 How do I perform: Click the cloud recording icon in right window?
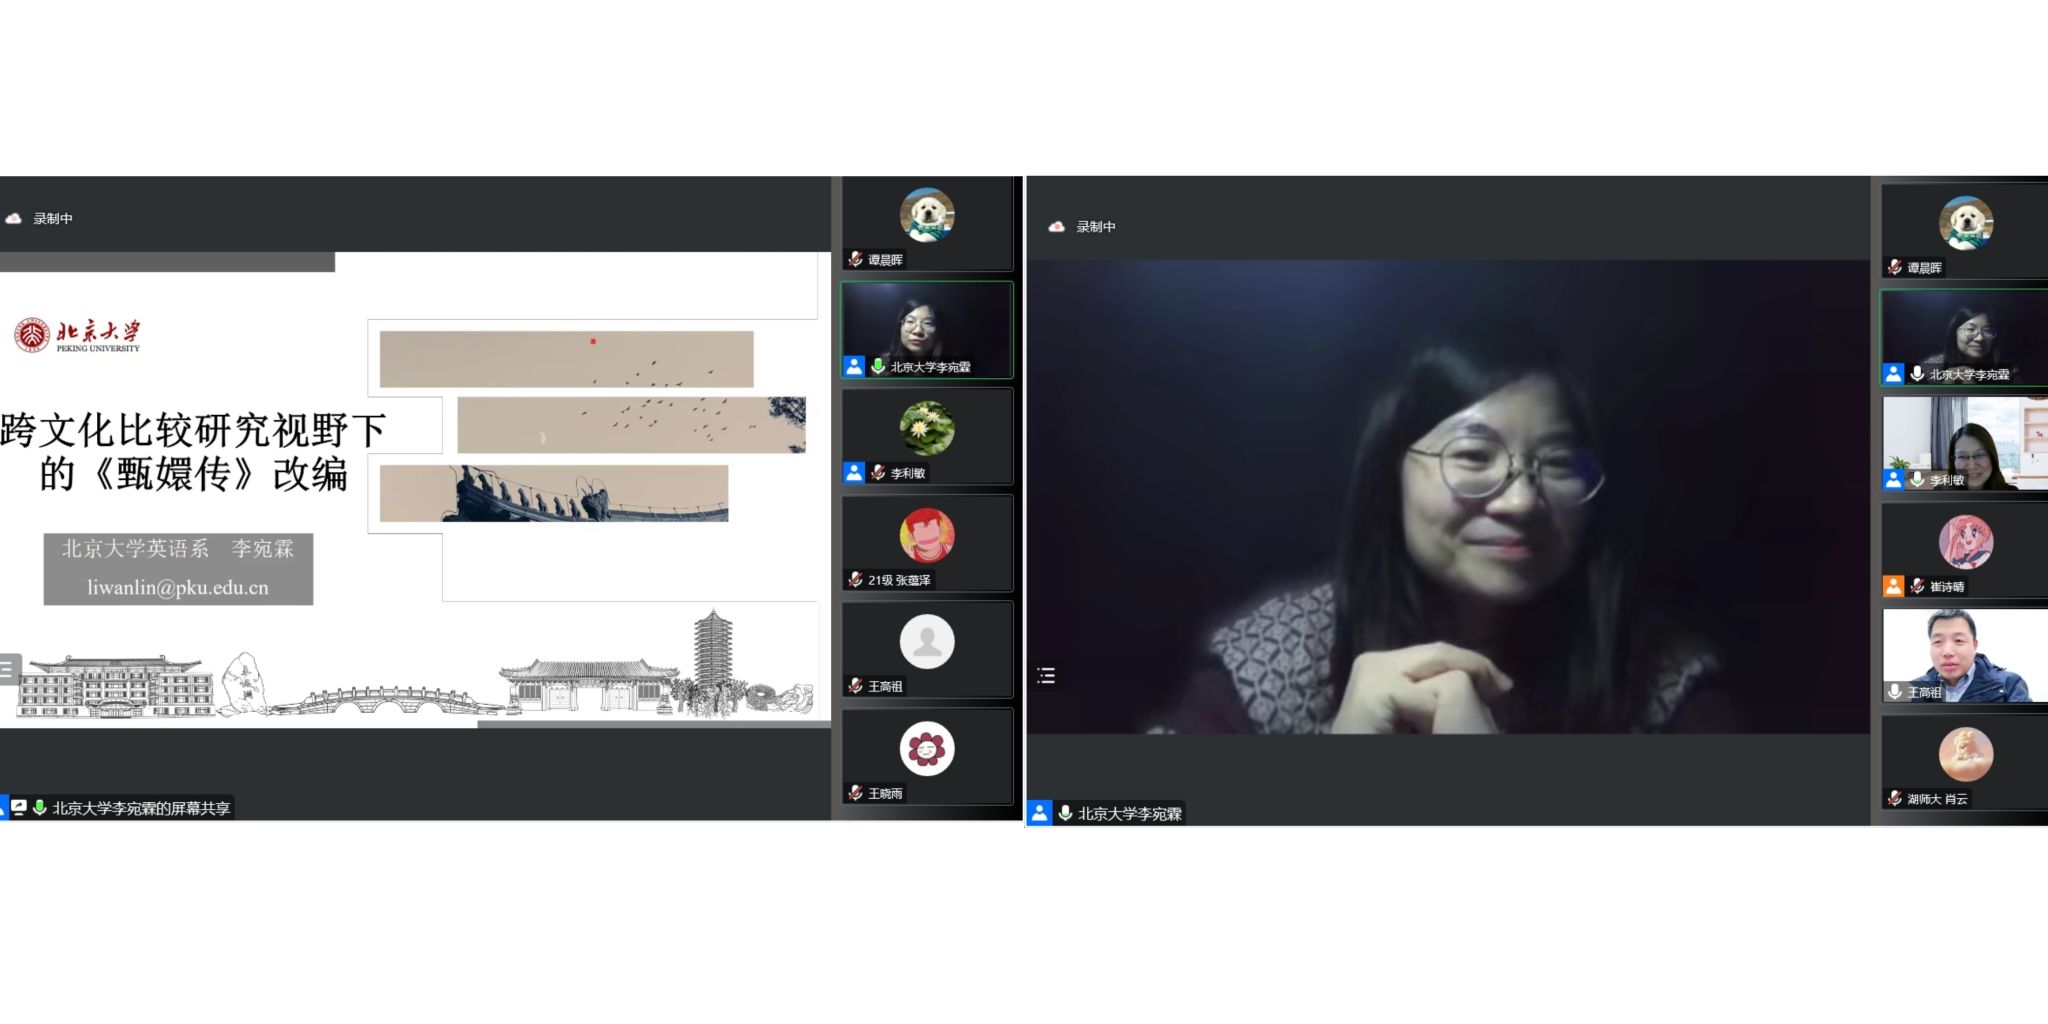(1056, 227)
